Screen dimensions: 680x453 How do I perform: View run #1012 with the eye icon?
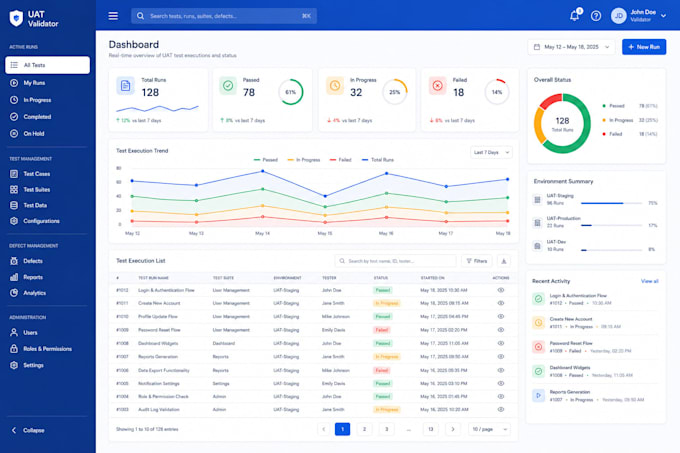pos(501,290)
